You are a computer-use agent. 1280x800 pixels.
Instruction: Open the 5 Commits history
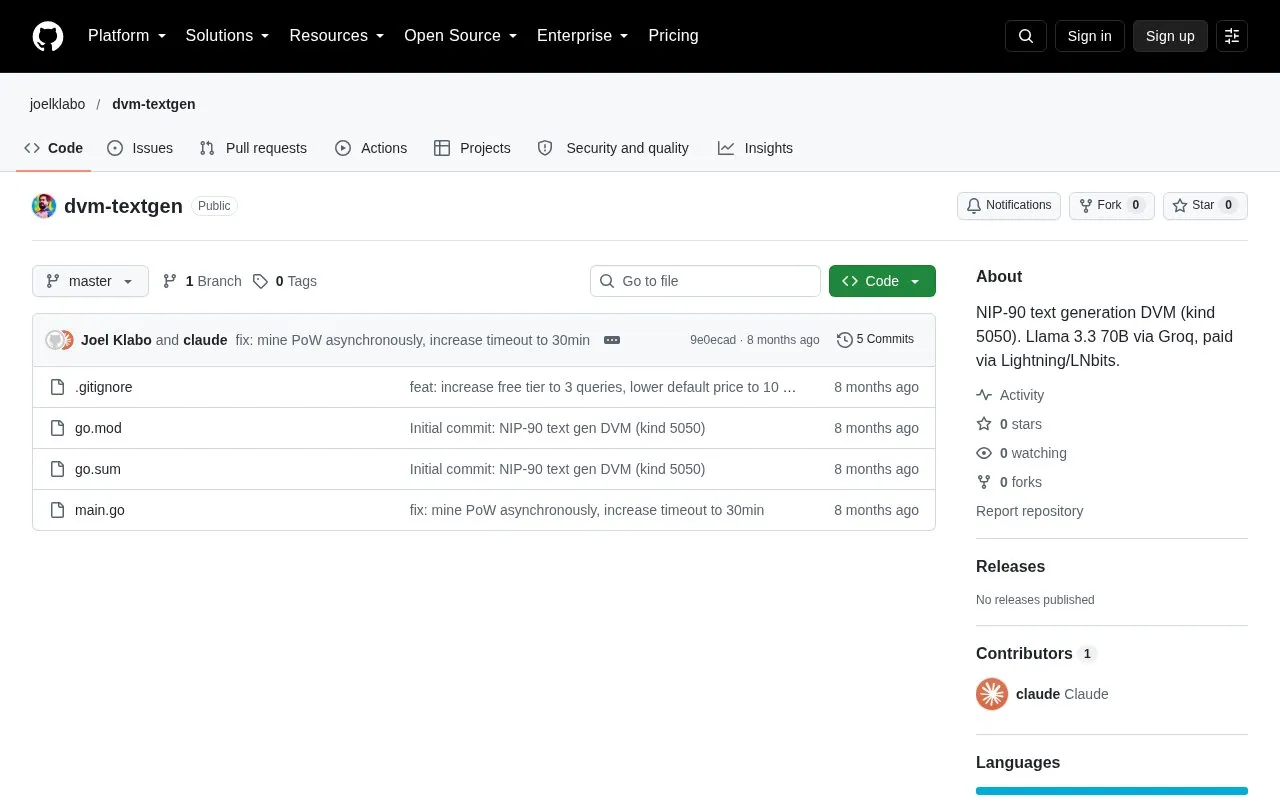(x=875, y=340)
